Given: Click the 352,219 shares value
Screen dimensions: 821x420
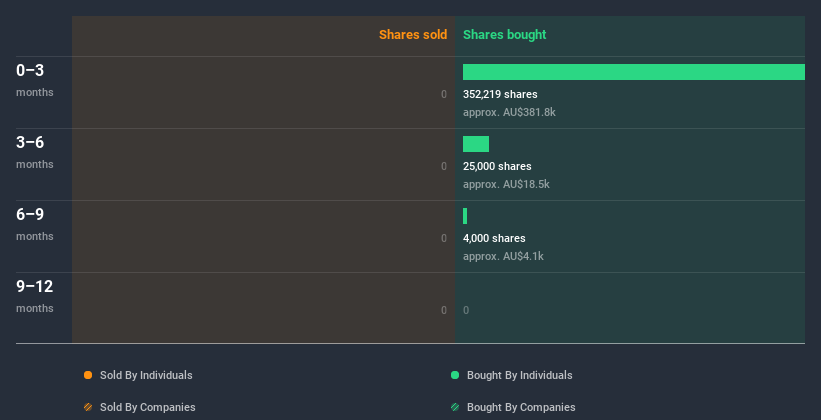Looking at the screenshot, I should click(x=500, y=94).
